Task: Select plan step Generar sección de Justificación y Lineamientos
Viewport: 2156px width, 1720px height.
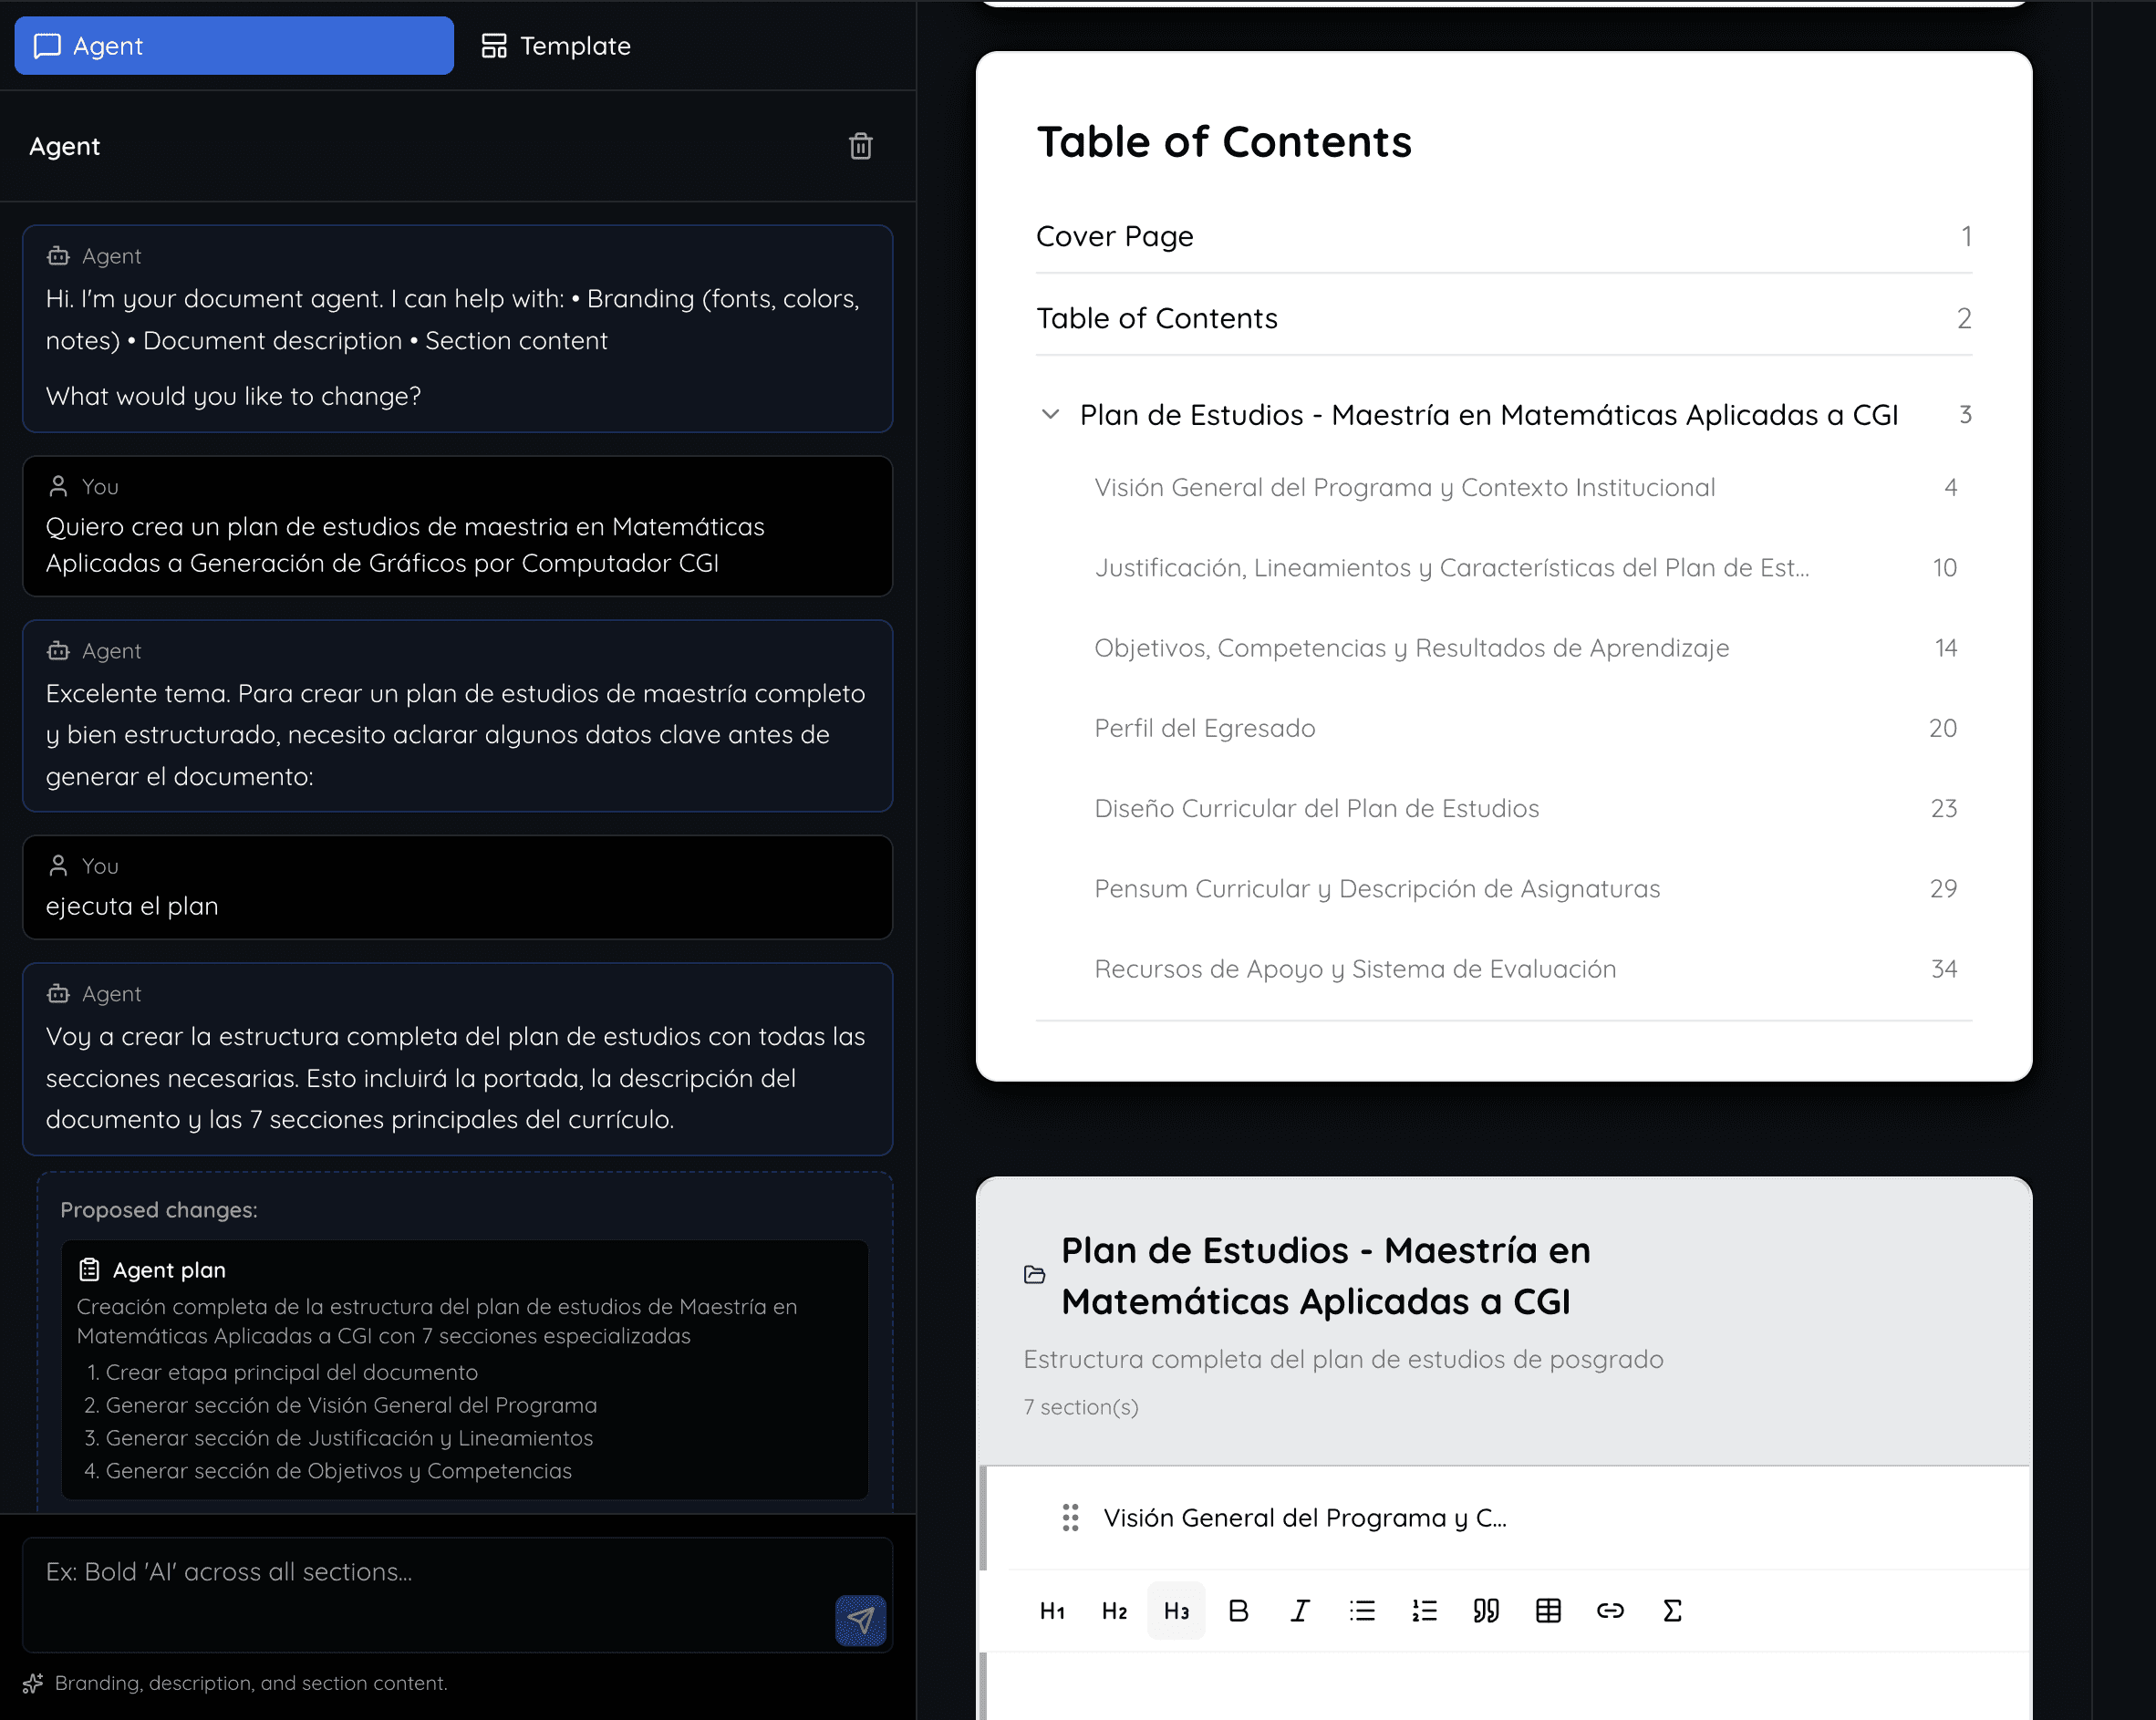Action: tap(339, 1438)
